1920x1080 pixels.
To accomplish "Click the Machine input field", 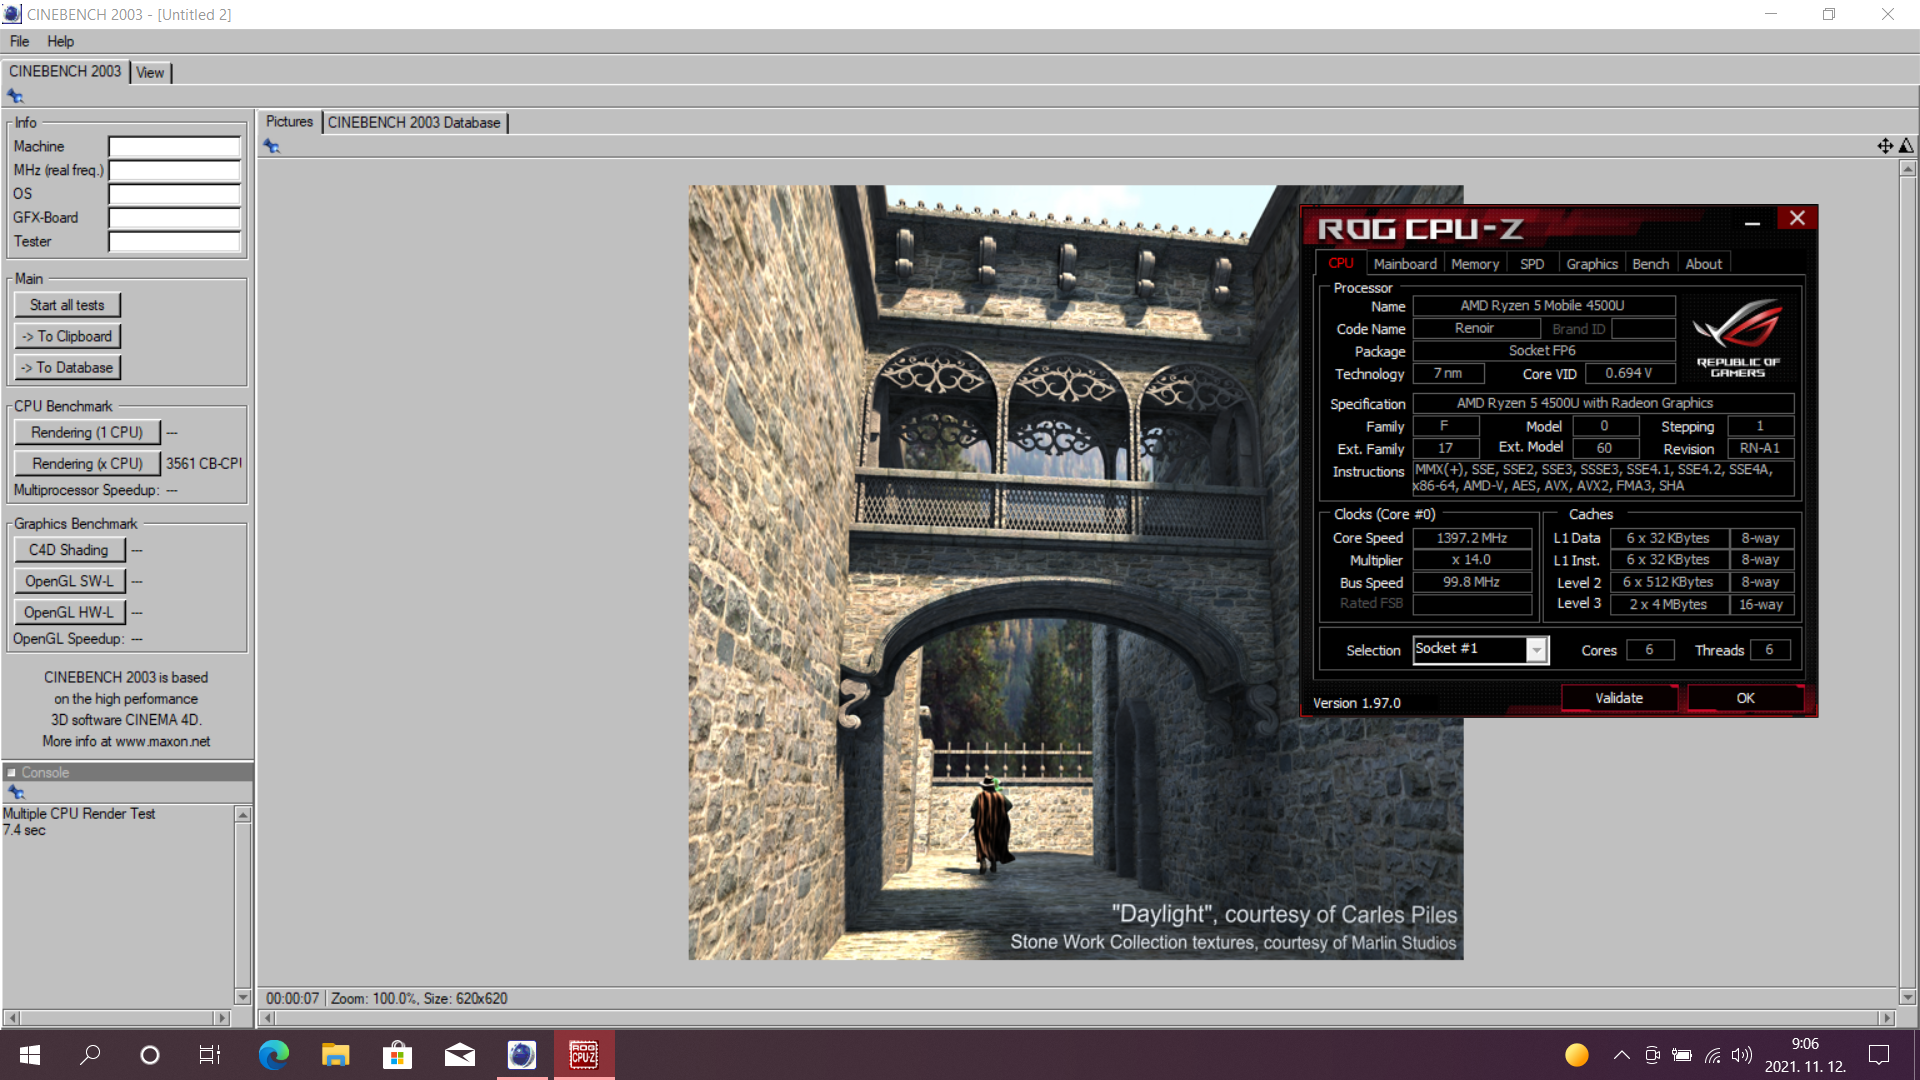I will [174, 146].
